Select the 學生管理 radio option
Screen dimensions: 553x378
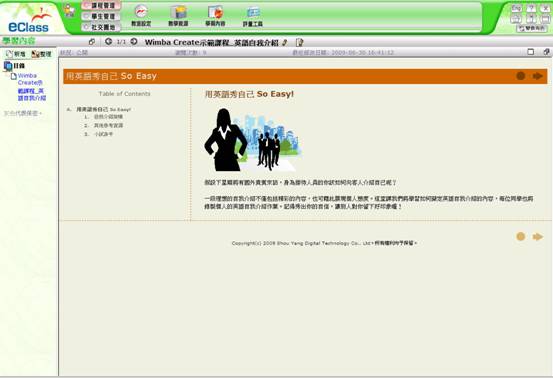pyautogui.click(x=101, y=16)
